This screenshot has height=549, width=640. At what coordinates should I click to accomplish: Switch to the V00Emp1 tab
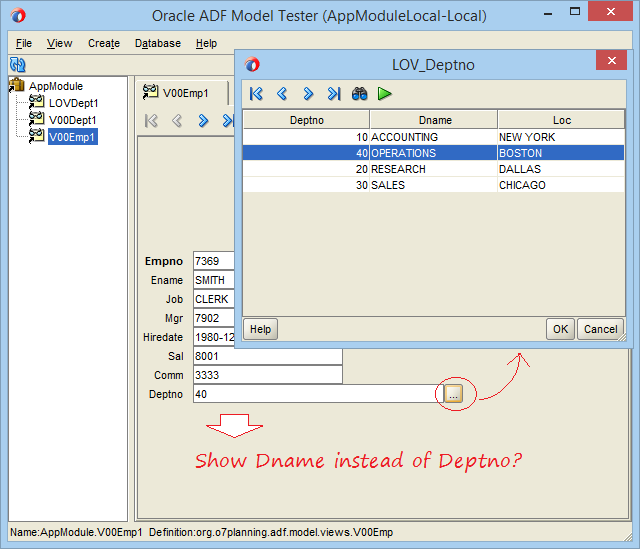tap(182, 93)
